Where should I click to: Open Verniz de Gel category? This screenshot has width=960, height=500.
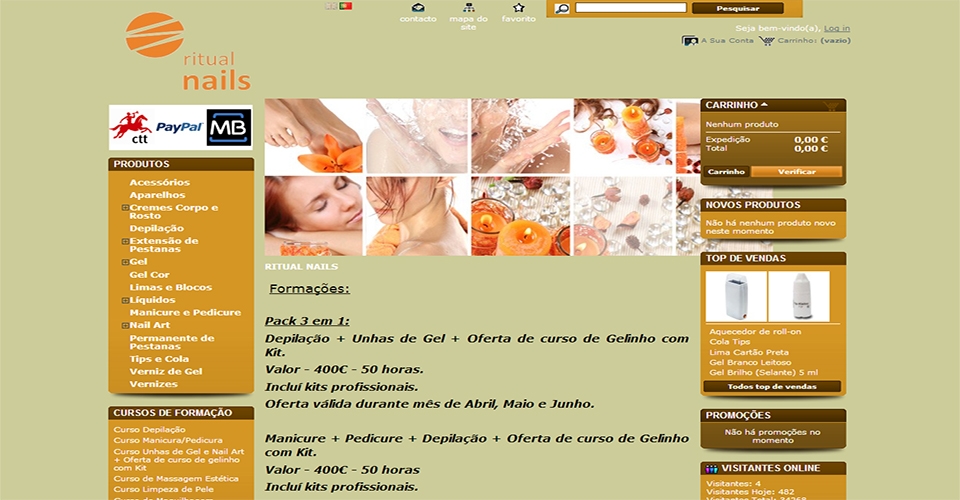click(x=165, y=371)
